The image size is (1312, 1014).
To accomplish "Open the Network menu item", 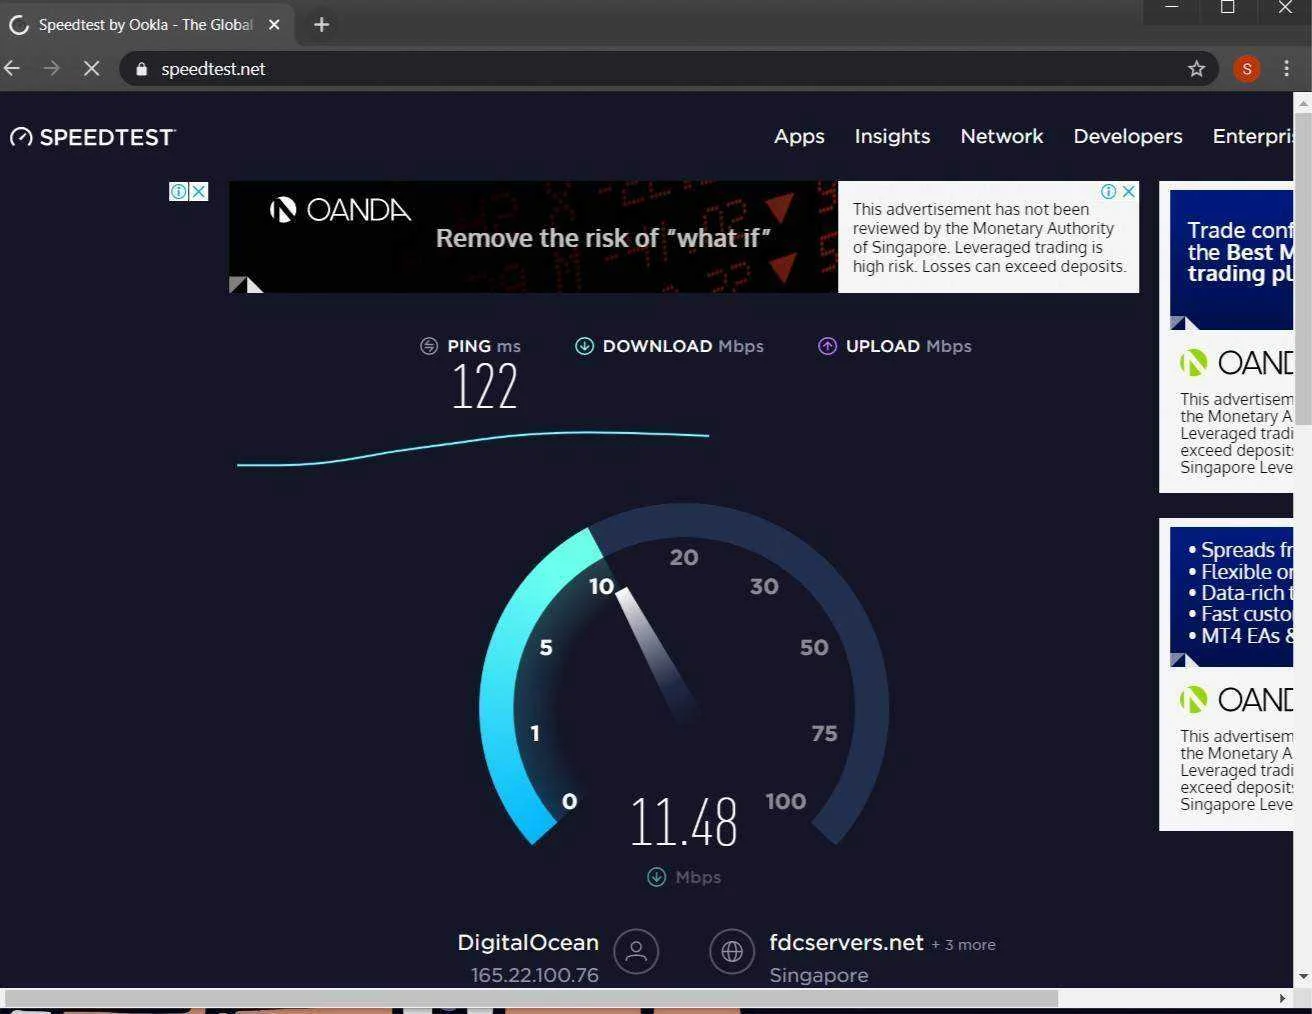I will pos(1001,136).
